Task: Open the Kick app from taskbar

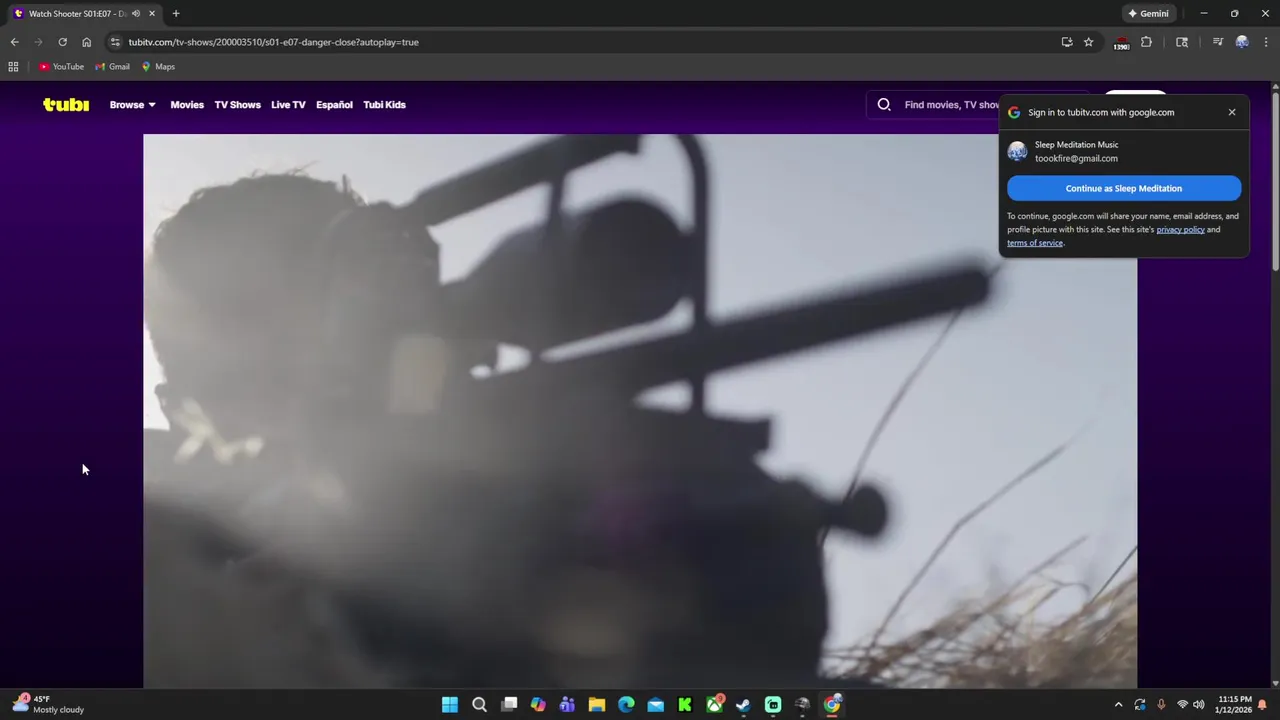Action: [685, 705]
